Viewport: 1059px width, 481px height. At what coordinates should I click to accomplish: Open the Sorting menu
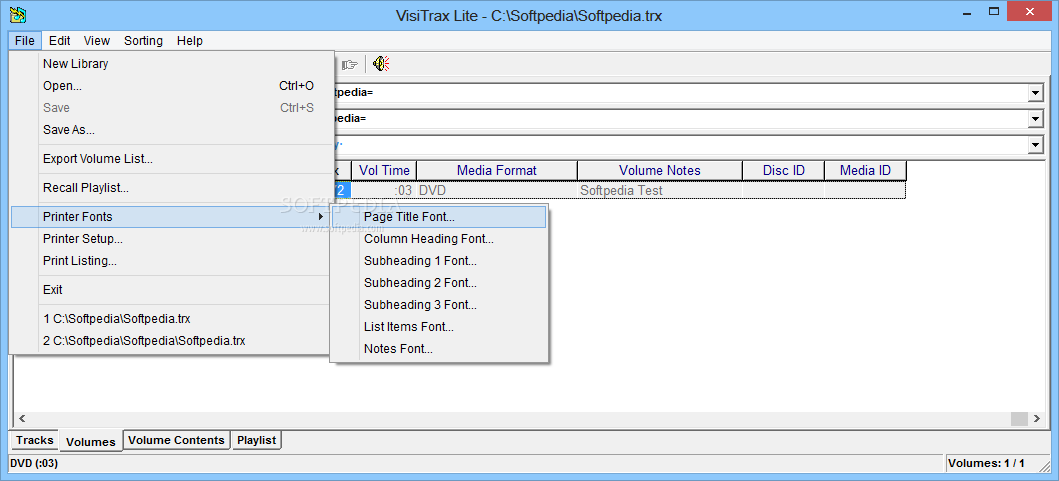(143, 41)
